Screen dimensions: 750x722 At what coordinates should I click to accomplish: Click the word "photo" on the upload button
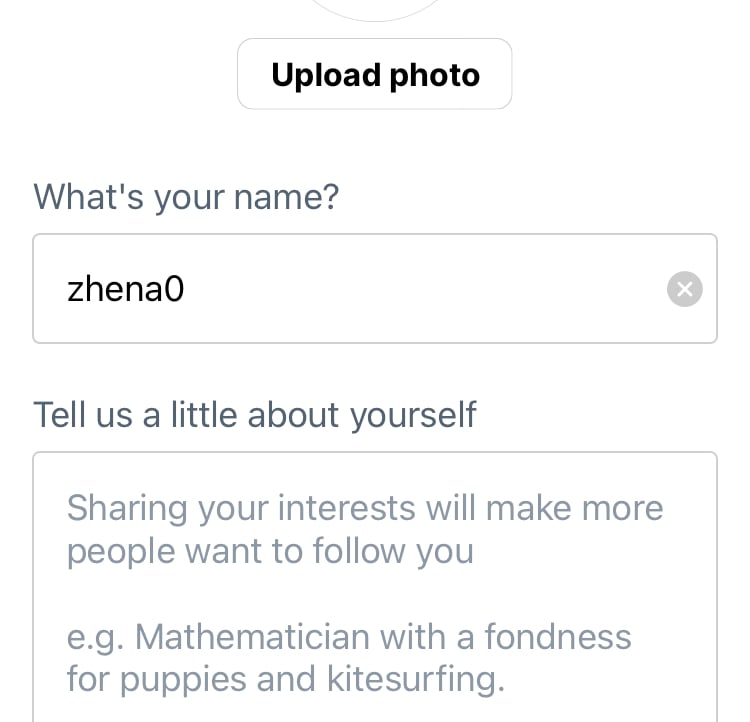click(x=435, y=75)
